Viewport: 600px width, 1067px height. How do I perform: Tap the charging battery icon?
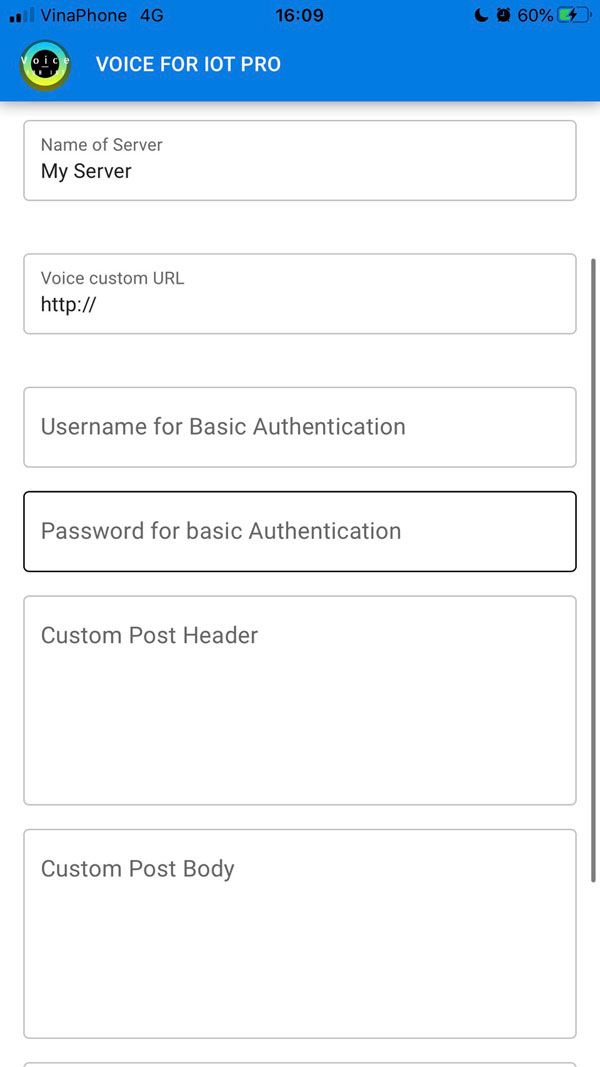pos(575,15)
